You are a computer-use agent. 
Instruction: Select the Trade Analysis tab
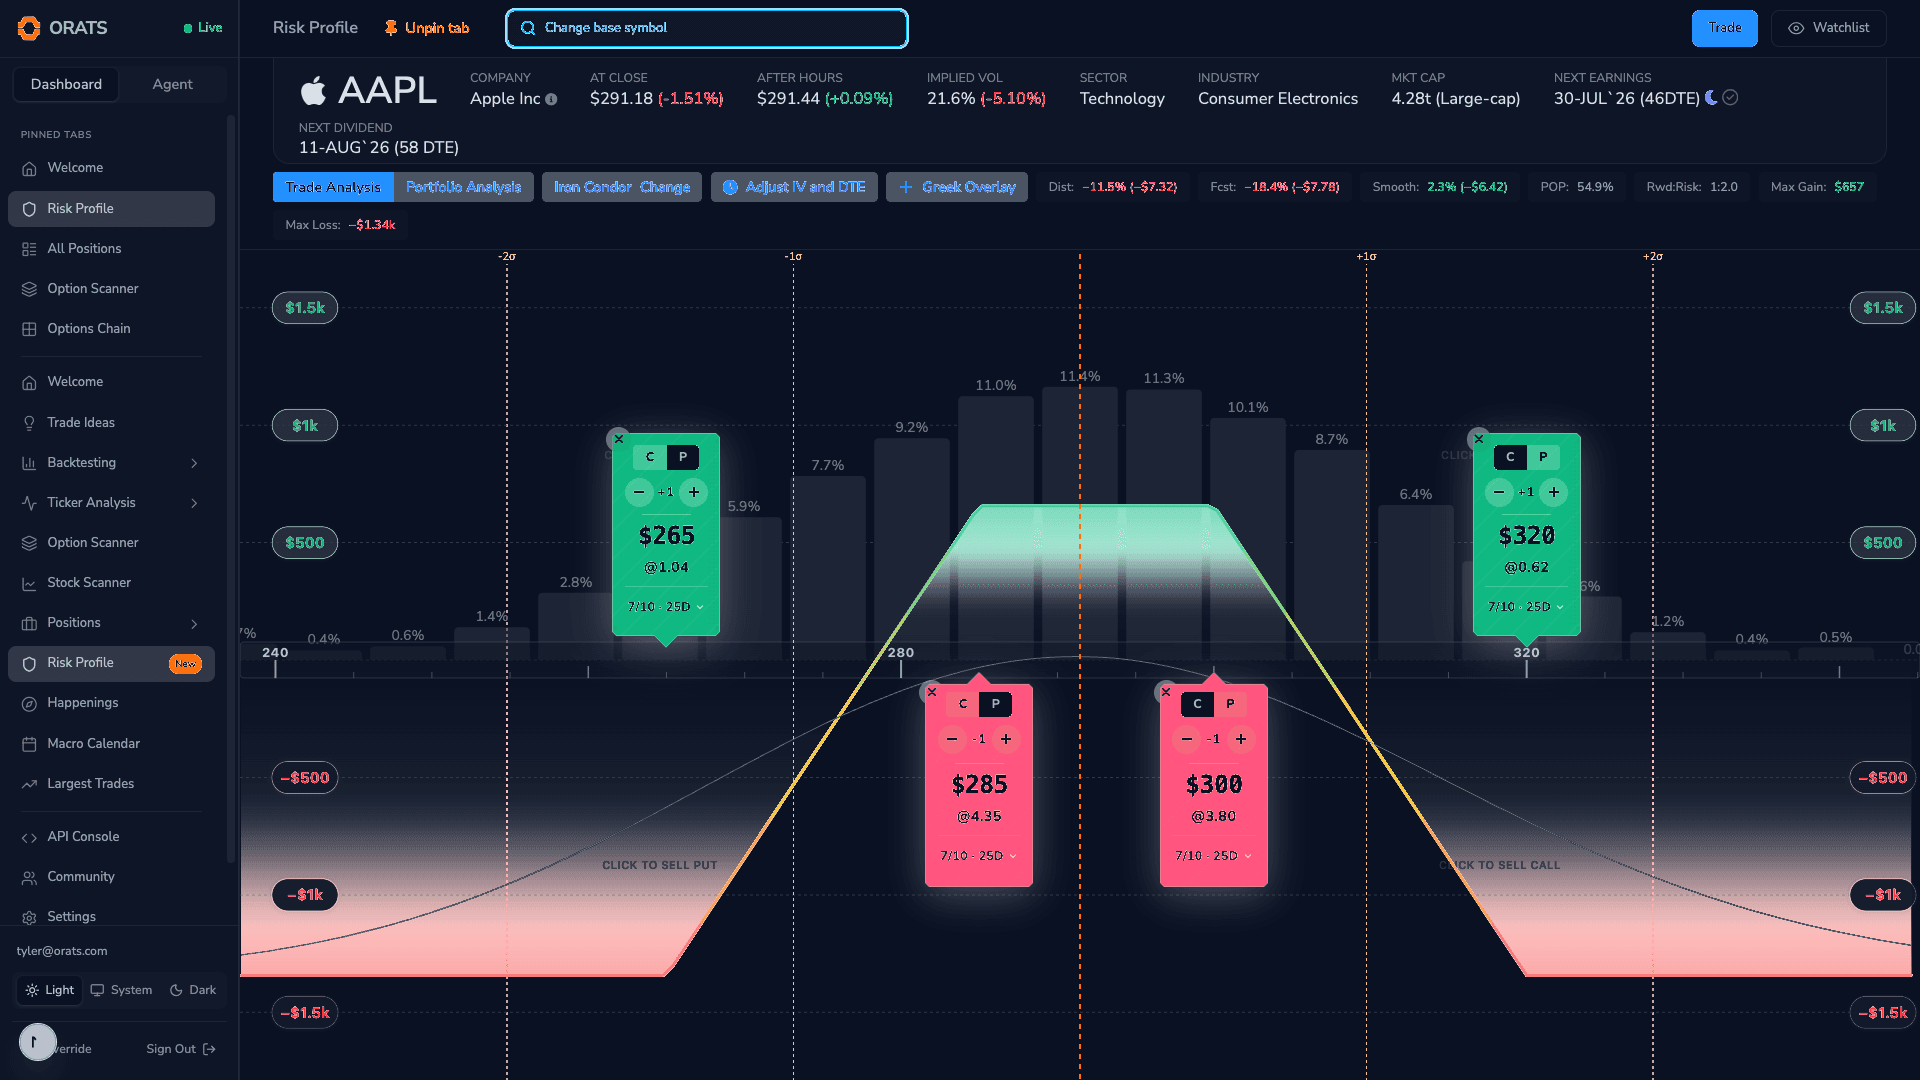333,187
